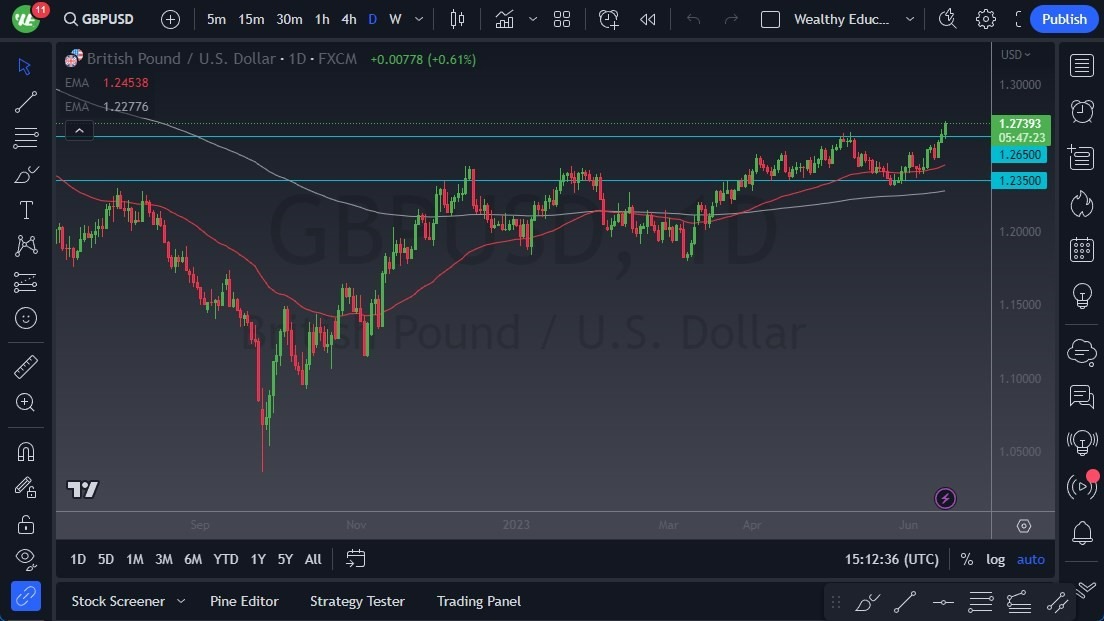Expand the timeframe interval dropdown arrow

point(418,18)
